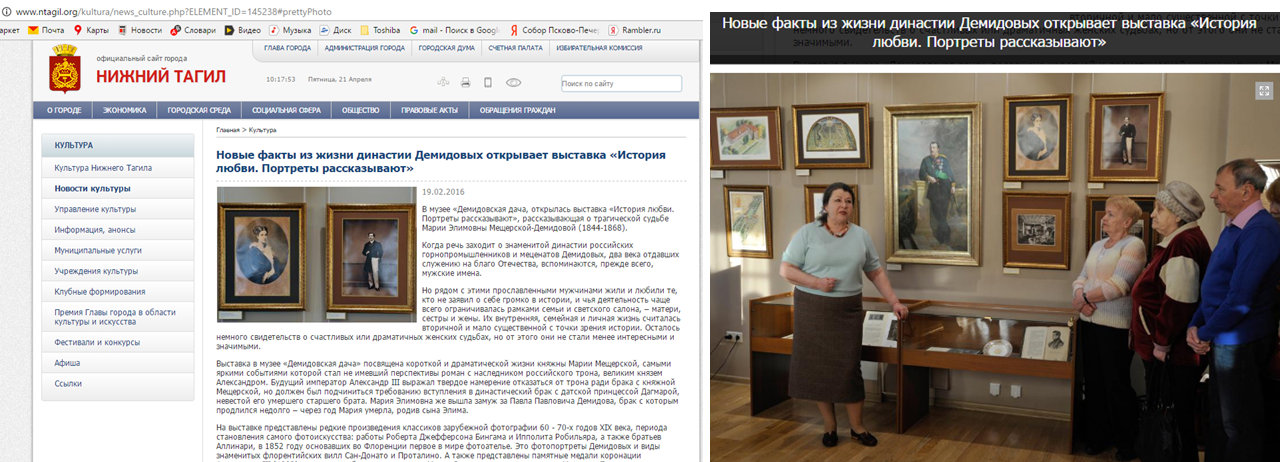Click the Пятница, 21 Апреля date text
Screen dimensions: 1280x462
pyautogui.click(x=342, y=79)
